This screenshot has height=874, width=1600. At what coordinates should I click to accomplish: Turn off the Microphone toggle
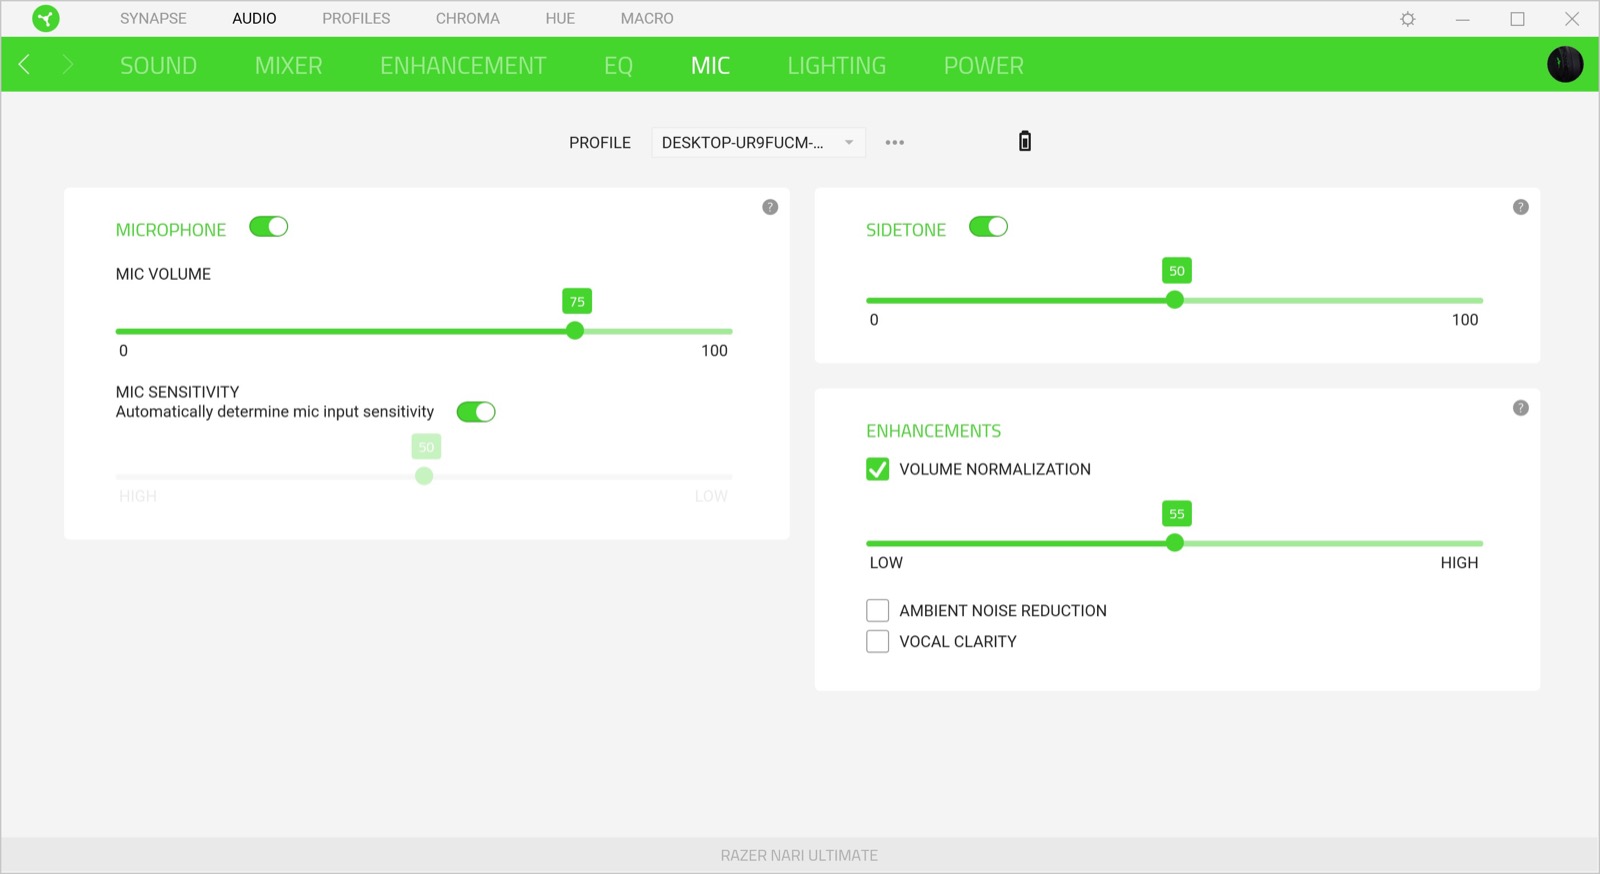(269, 227)
